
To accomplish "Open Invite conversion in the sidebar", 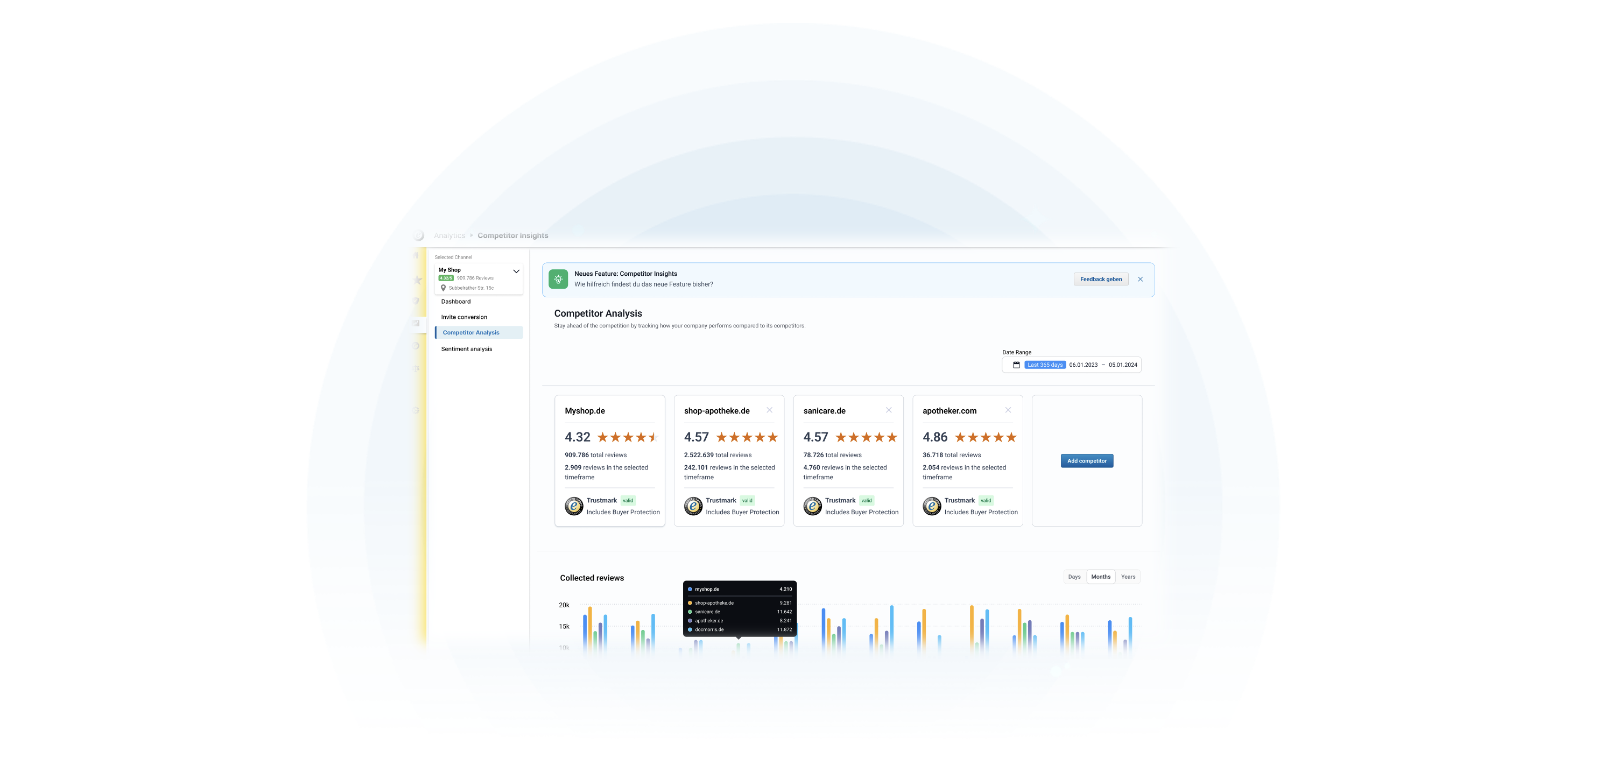I will coord(464,317).
